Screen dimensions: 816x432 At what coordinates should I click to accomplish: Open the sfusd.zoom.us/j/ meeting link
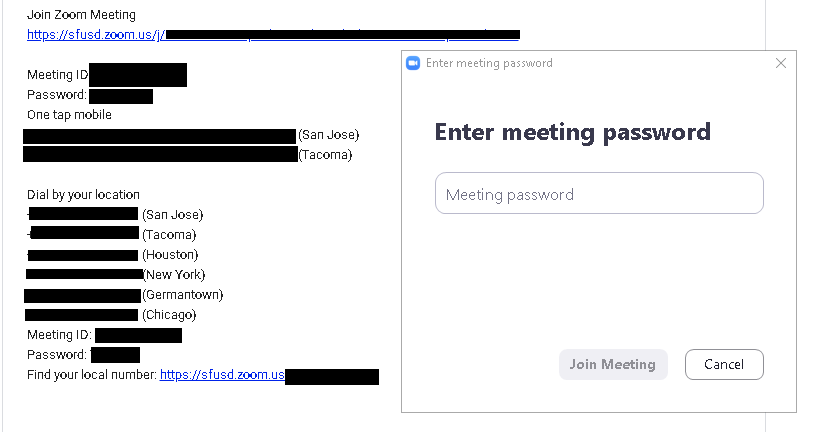tap(96, 35)
